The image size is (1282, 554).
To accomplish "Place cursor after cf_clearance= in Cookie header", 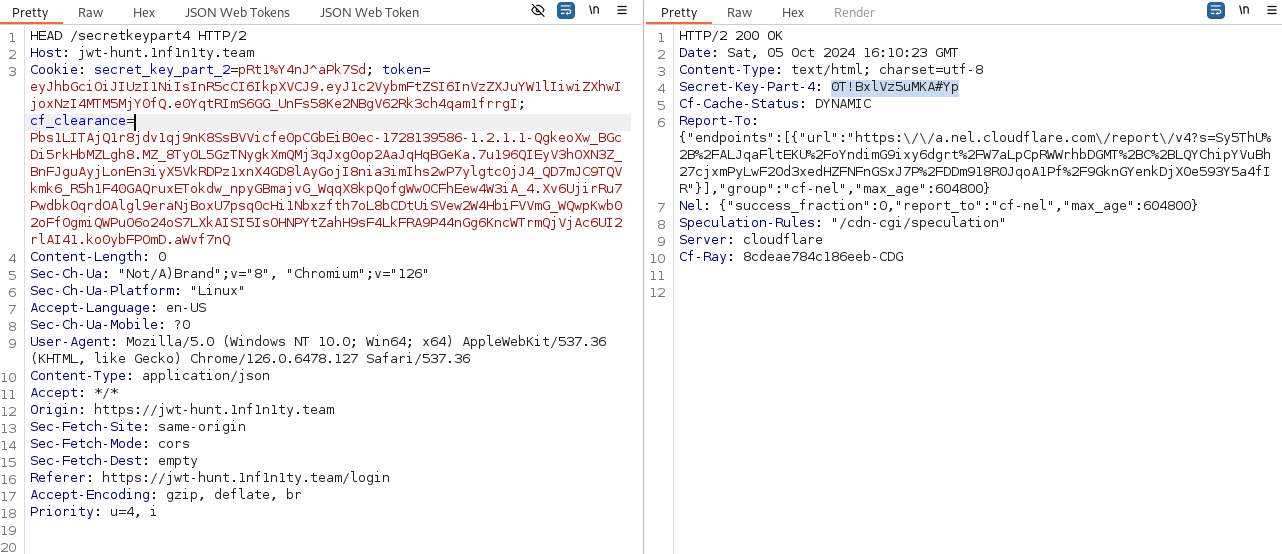I will pyautogui.click(x=135, y=121).
